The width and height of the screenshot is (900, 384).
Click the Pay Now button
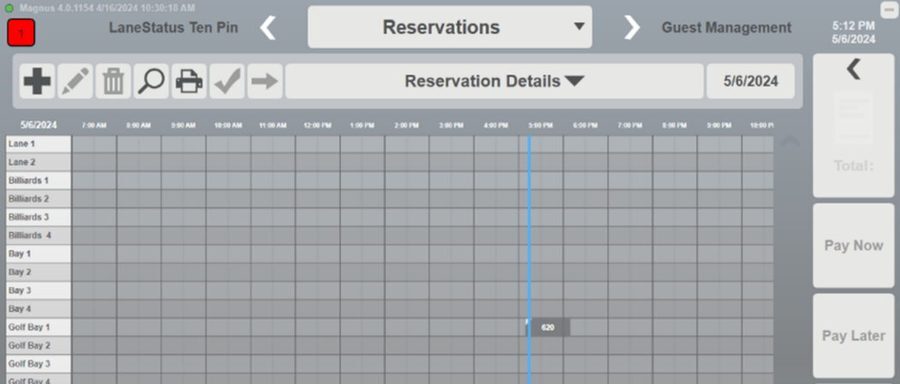tap(854, 246)
